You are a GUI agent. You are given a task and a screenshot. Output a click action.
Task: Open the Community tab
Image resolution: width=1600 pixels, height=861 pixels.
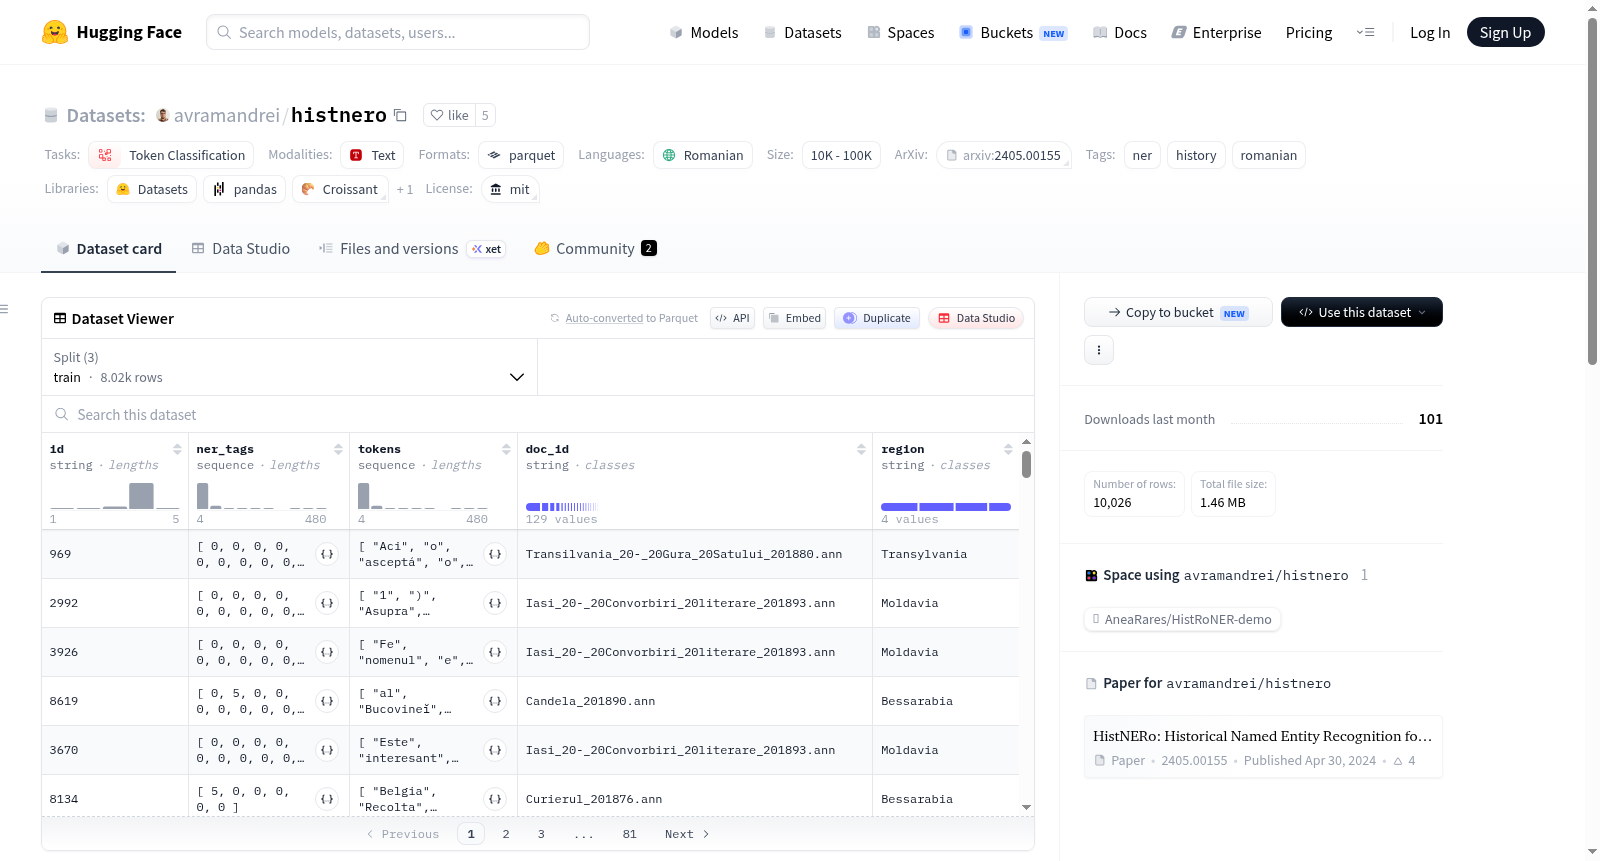(x=596, y=248)
